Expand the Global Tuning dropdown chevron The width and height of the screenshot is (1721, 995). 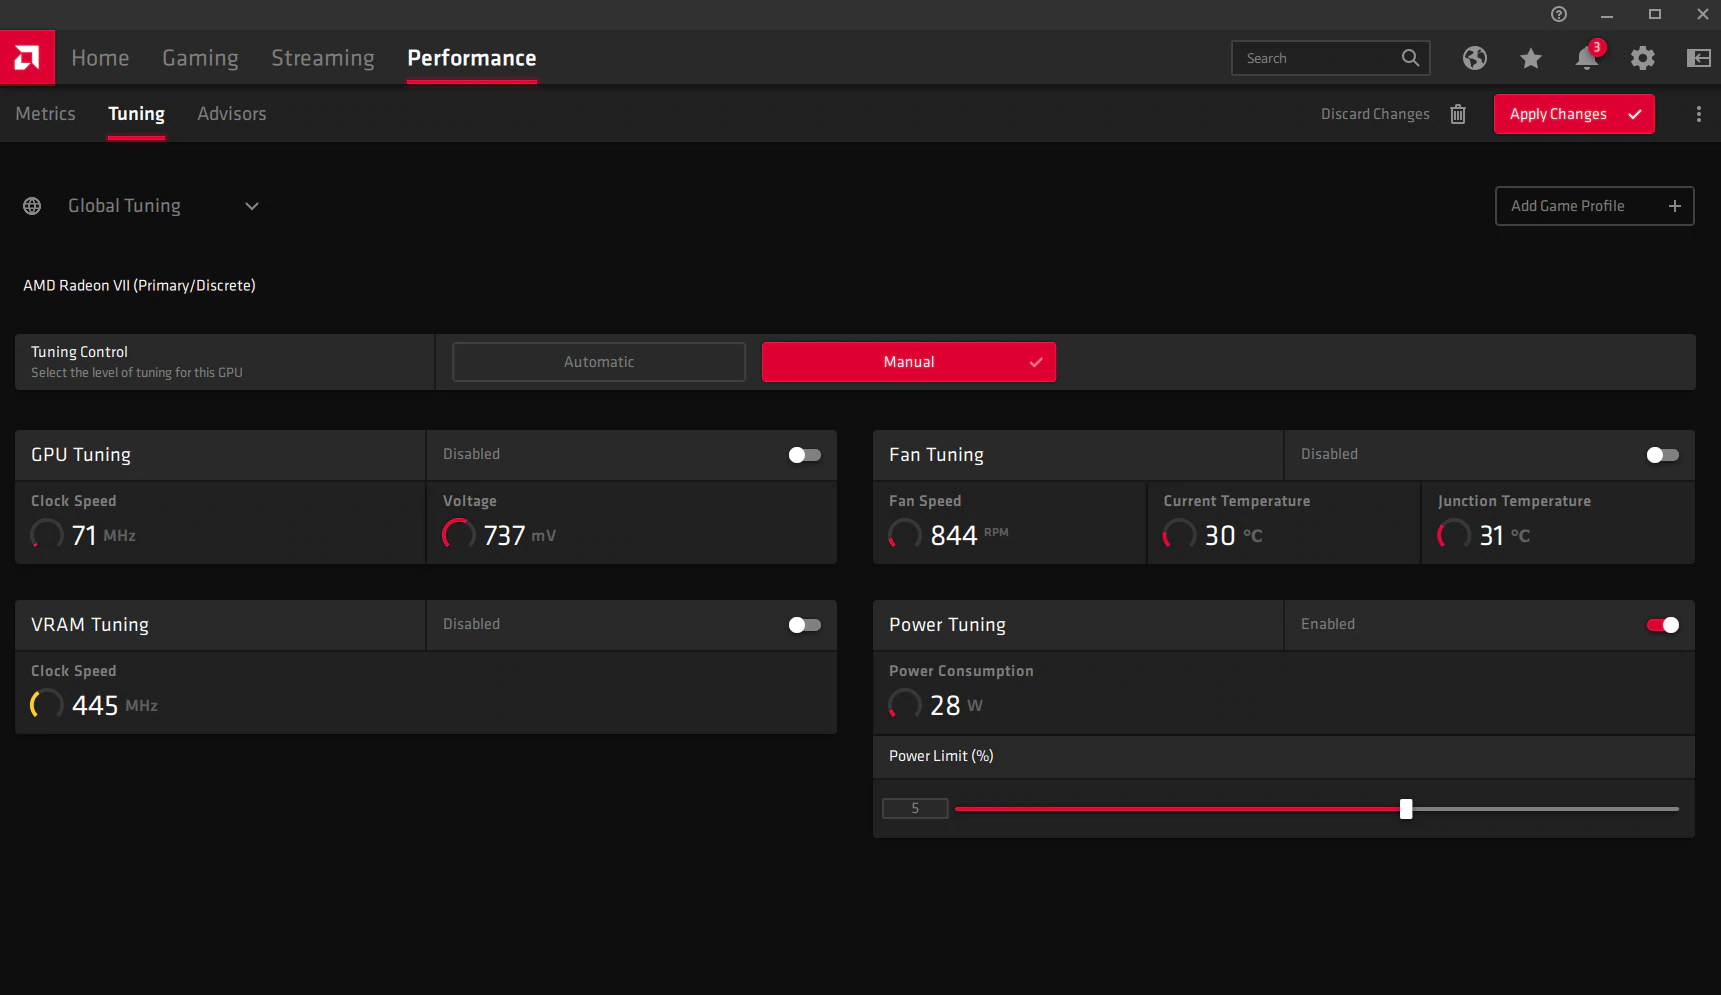(x=252, y=206)
